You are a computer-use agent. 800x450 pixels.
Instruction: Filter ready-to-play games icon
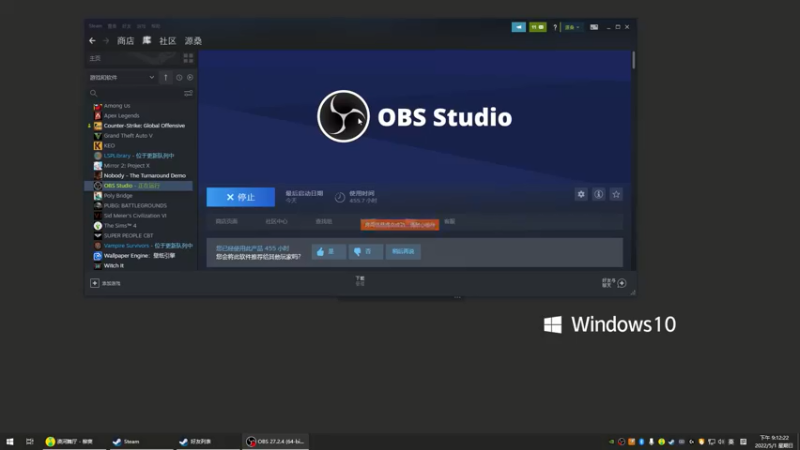[190, 78]
